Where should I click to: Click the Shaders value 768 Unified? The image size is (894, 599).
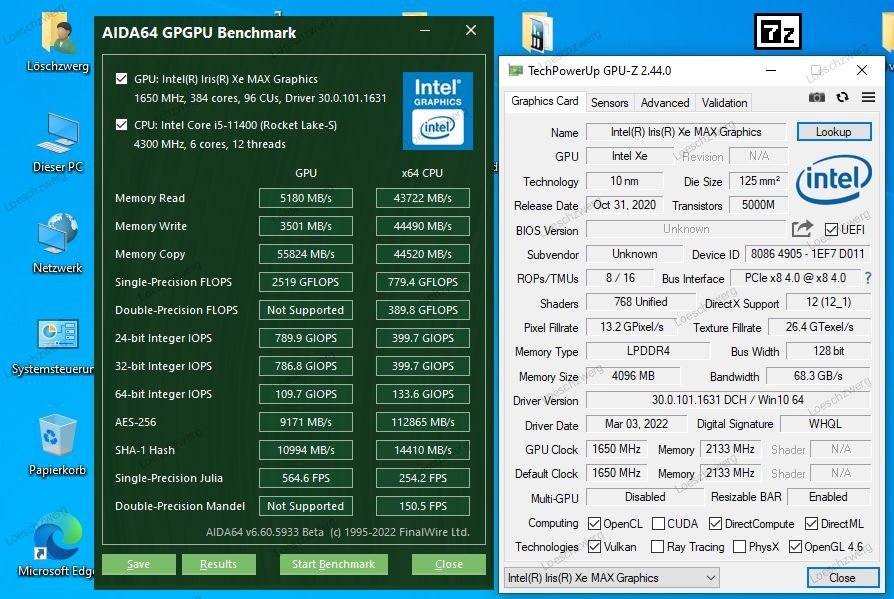click(x=641, y=301)
